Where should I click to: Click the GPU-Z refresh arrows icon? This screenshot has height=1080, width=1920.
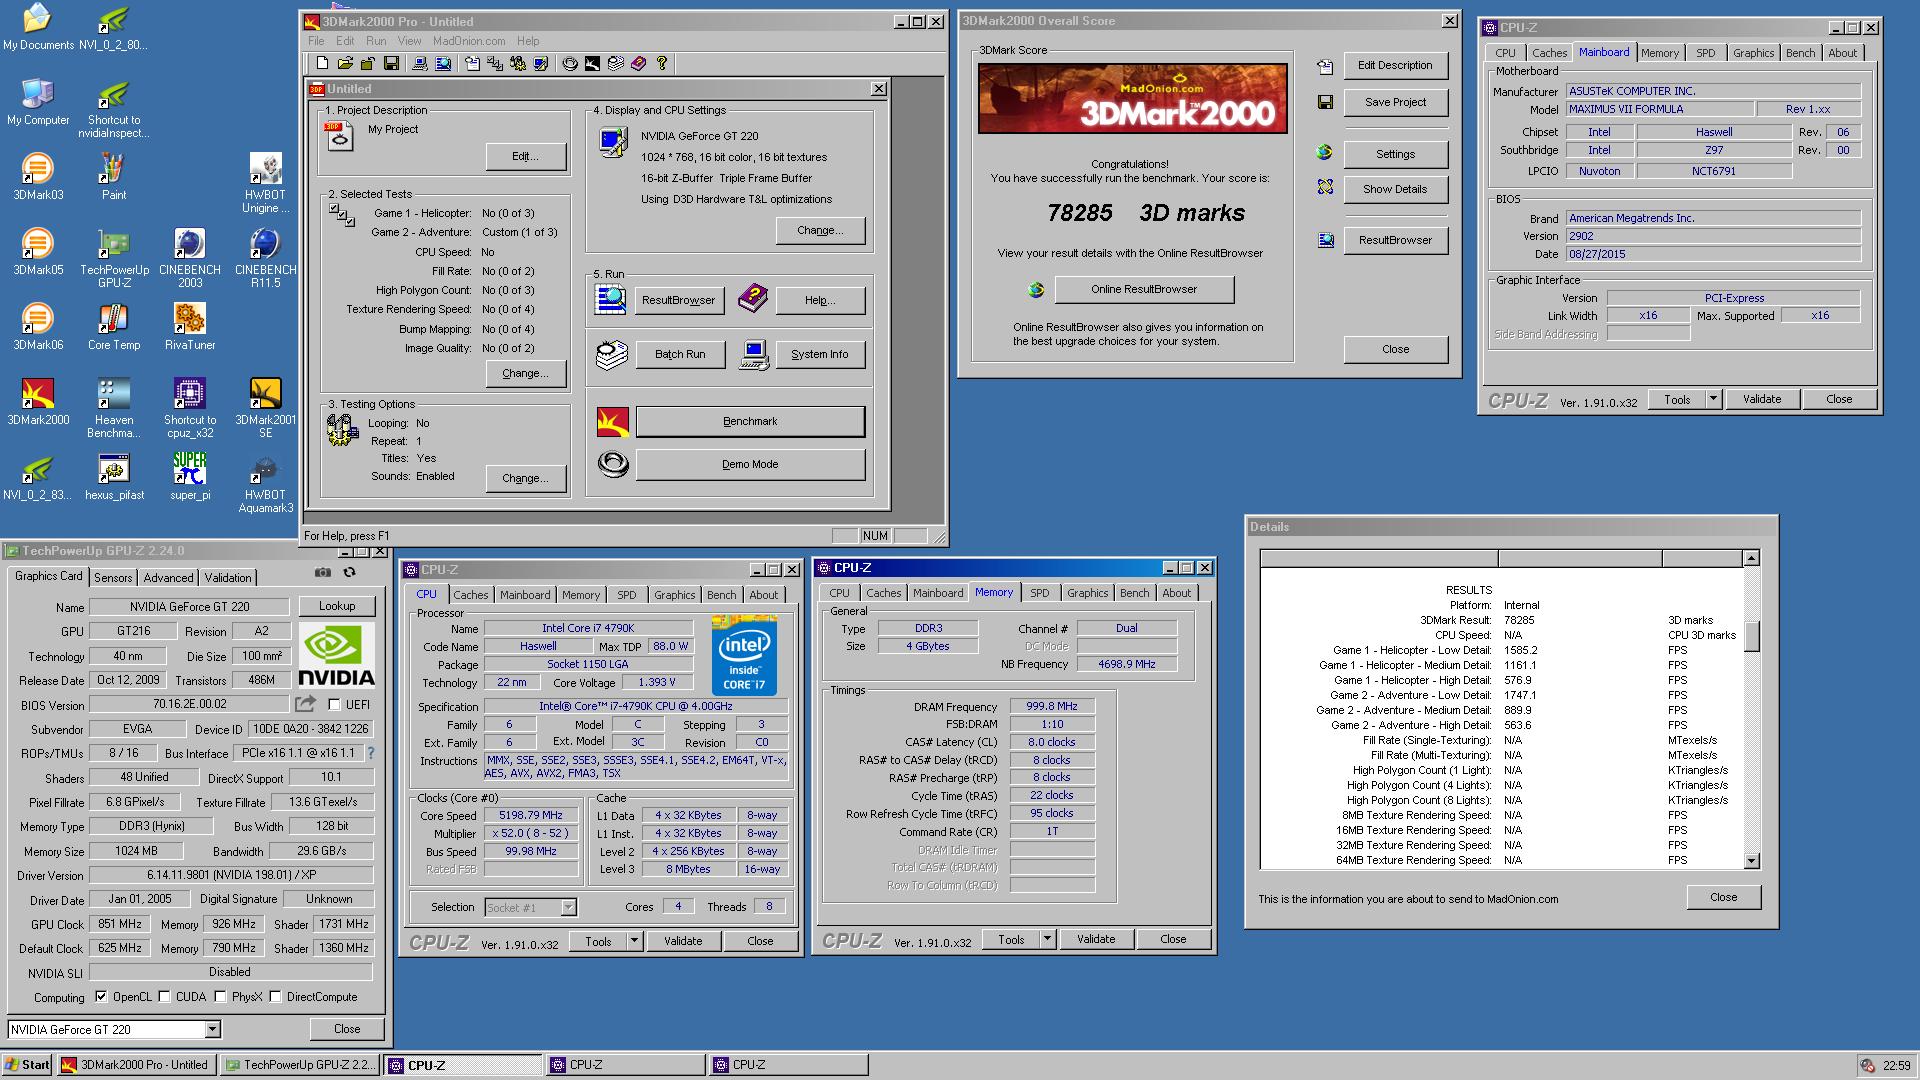[349, 572]
